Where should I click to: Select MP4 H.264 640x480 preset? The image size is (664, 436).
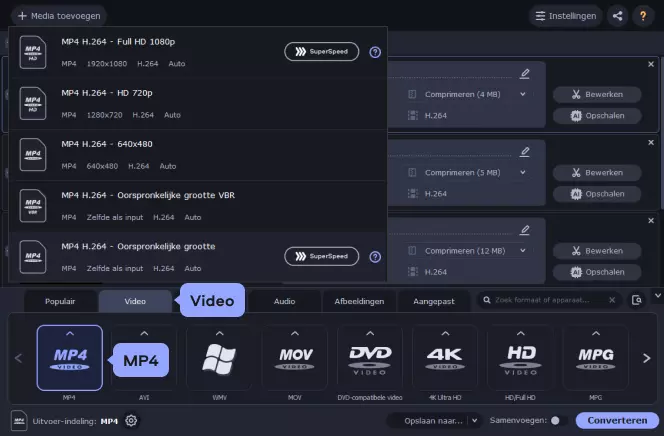pyautogui.click(x=198, y=155)
